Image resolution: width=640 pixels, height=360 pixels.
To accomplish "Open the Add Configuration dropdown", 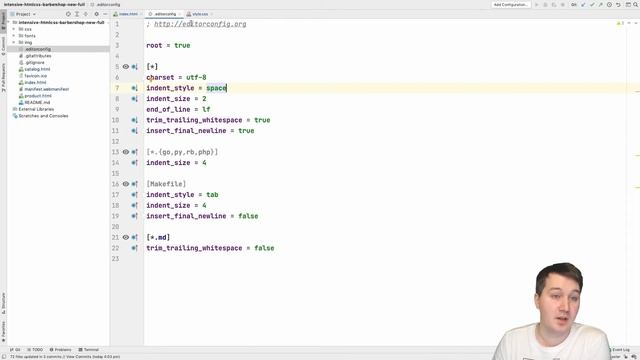I will coord(510,4).
